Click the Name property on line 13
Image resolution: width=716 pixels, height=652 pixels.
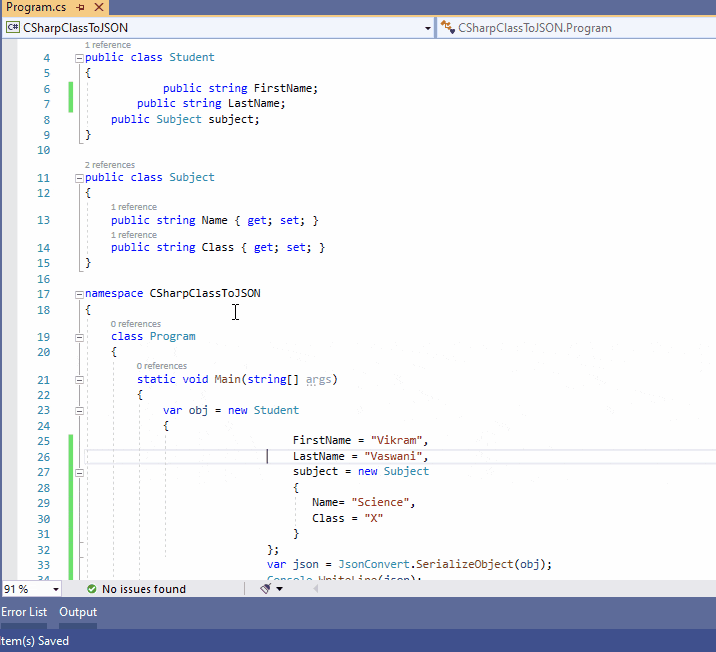(215, 220)
